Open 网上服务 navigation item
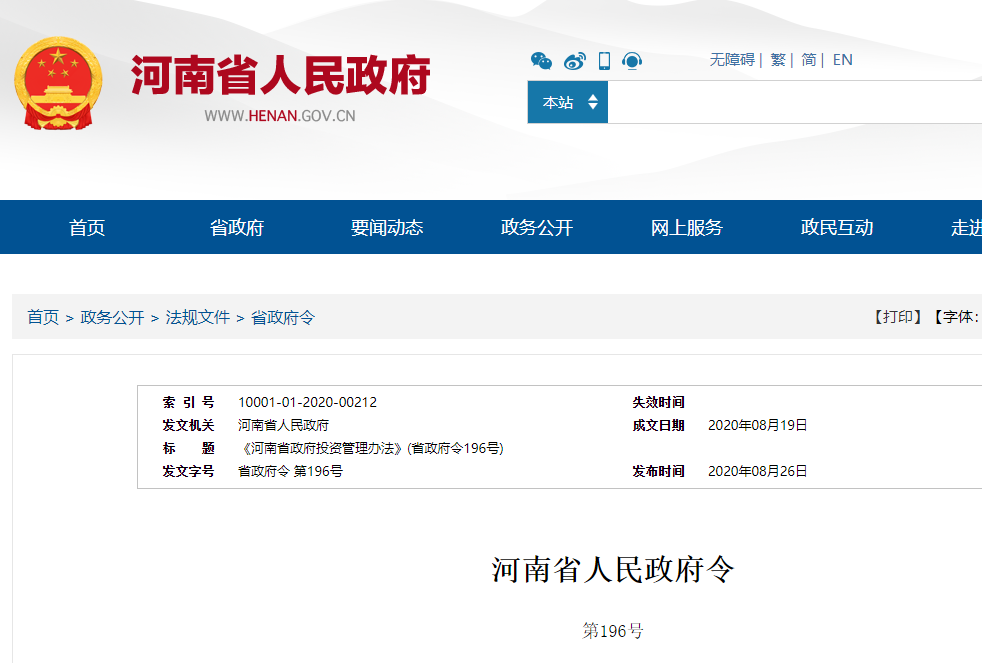Screen dimensions: 982x663 tap(687, 228)
